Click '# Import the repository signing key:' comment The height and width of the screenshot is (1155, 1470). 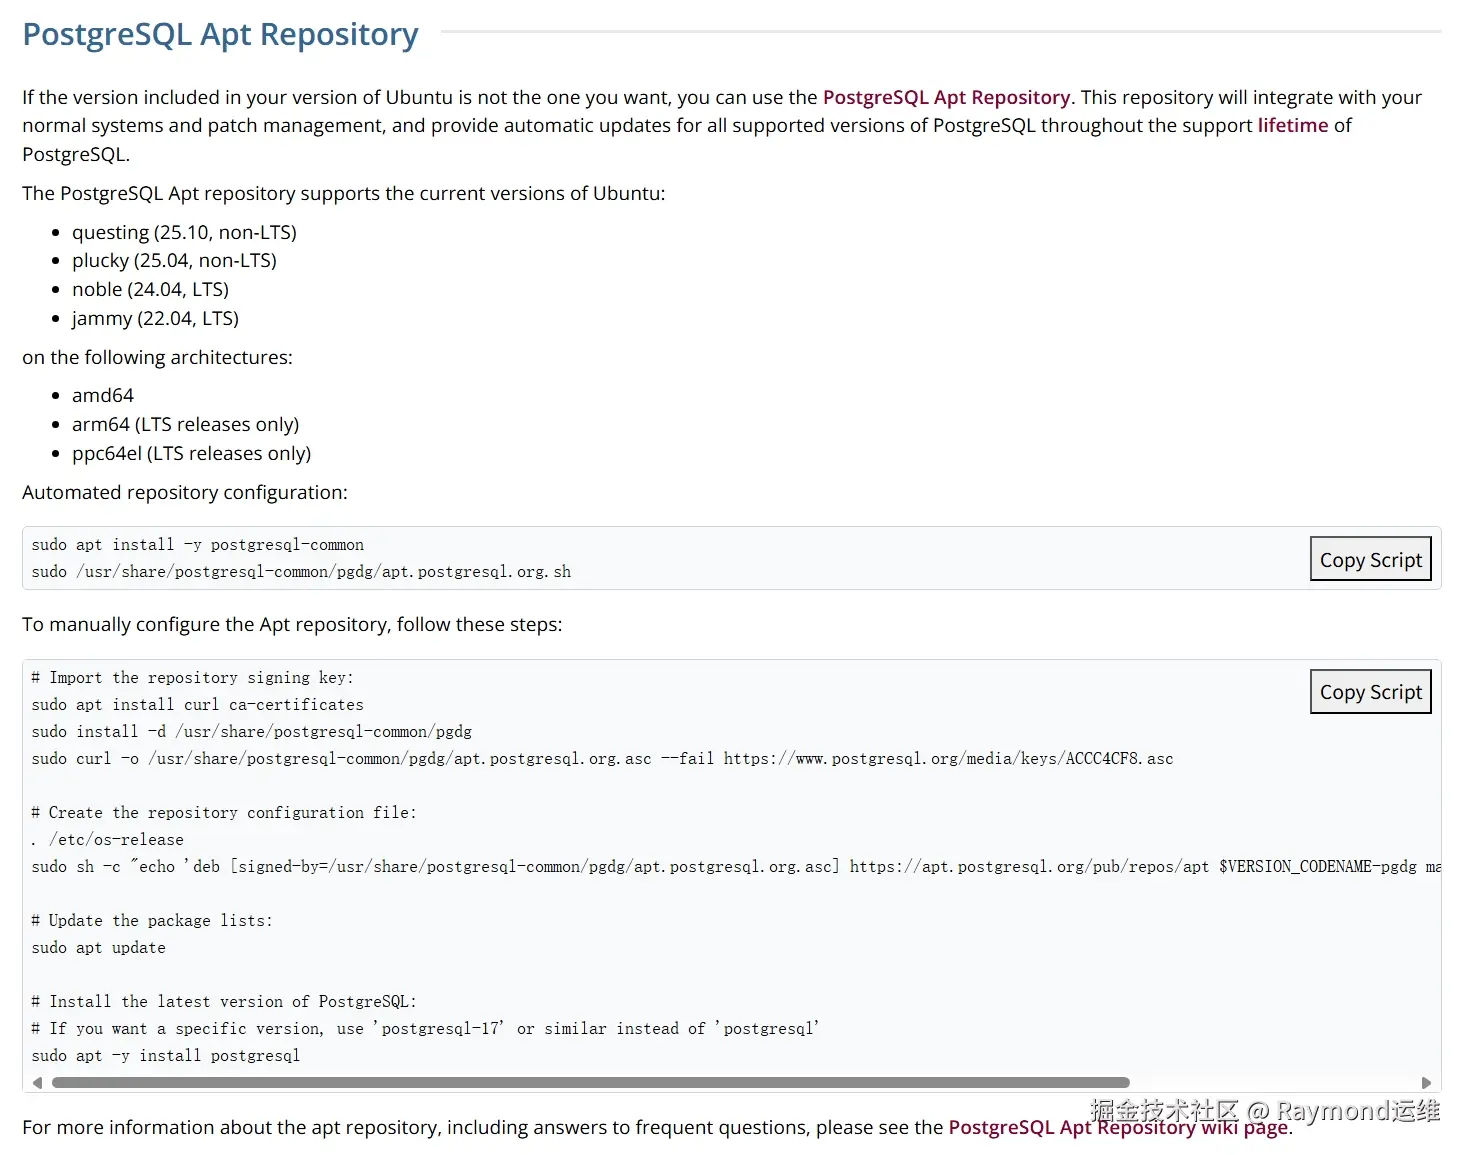(x=192, y=678)
